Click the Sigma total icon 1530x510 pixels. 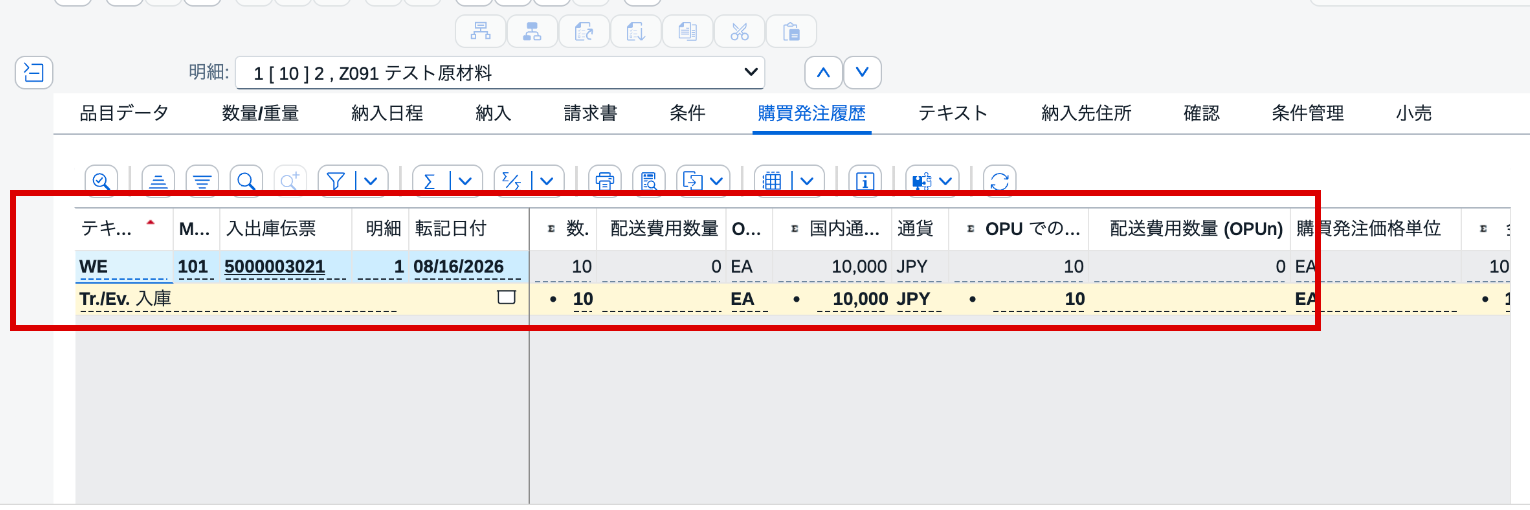tap(430, 181)
